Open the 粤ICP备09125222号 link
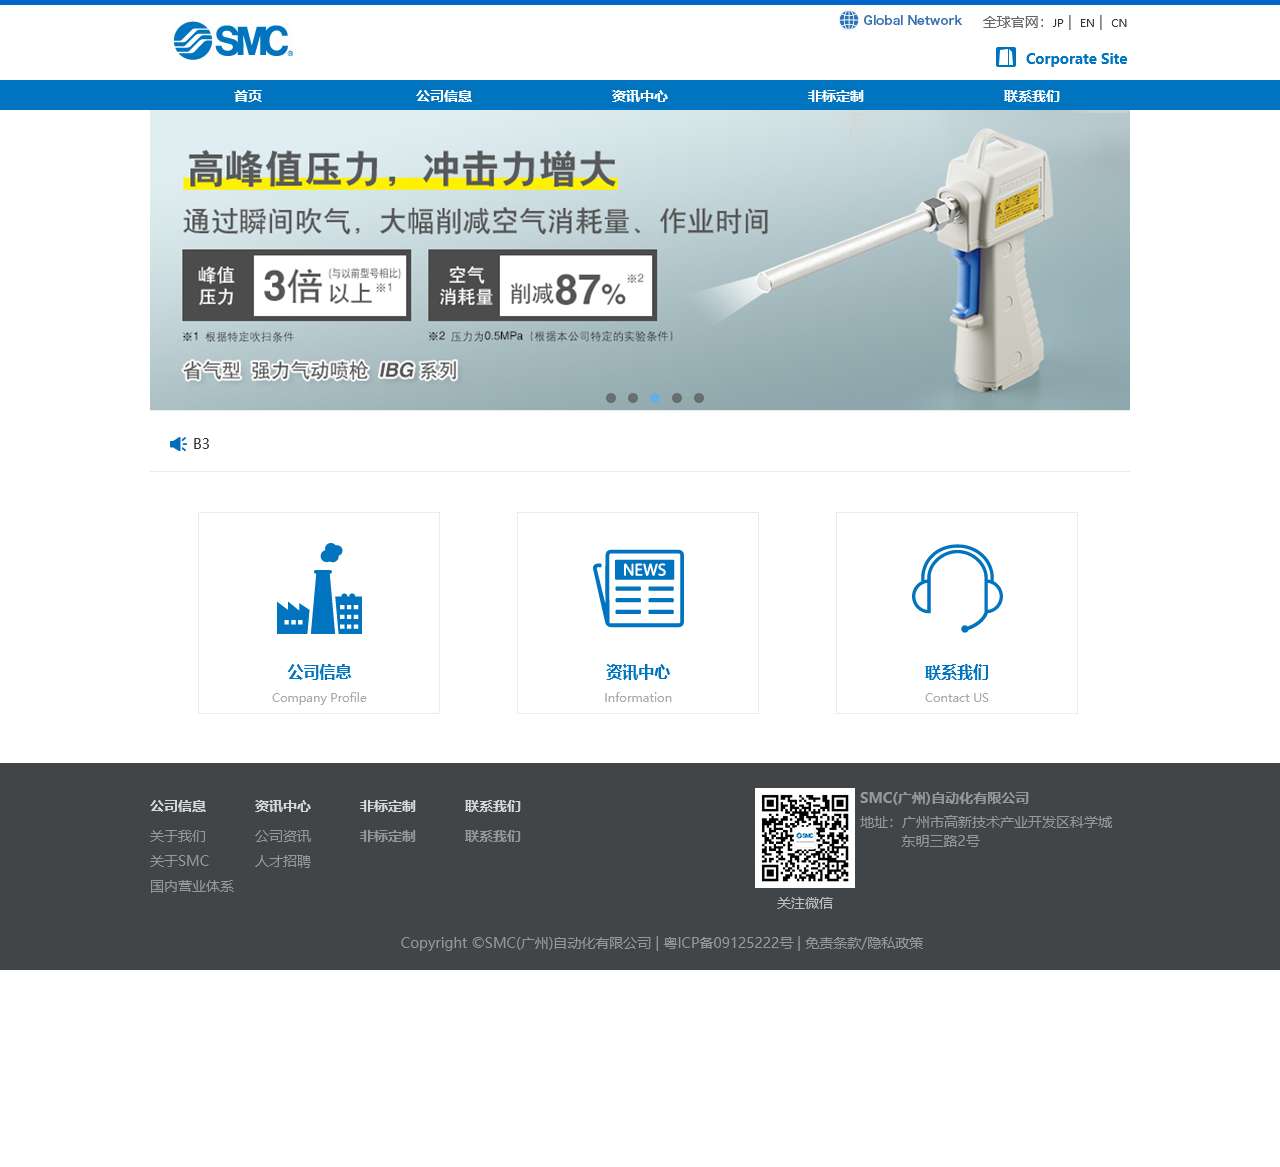 [x=729, y=943]
